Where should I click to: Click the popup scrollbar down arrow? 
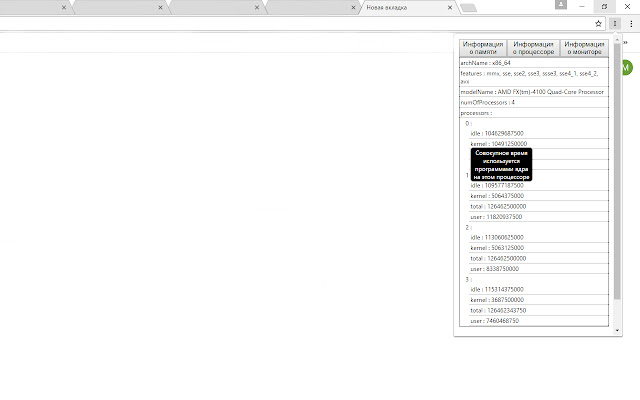pos(617,330)
